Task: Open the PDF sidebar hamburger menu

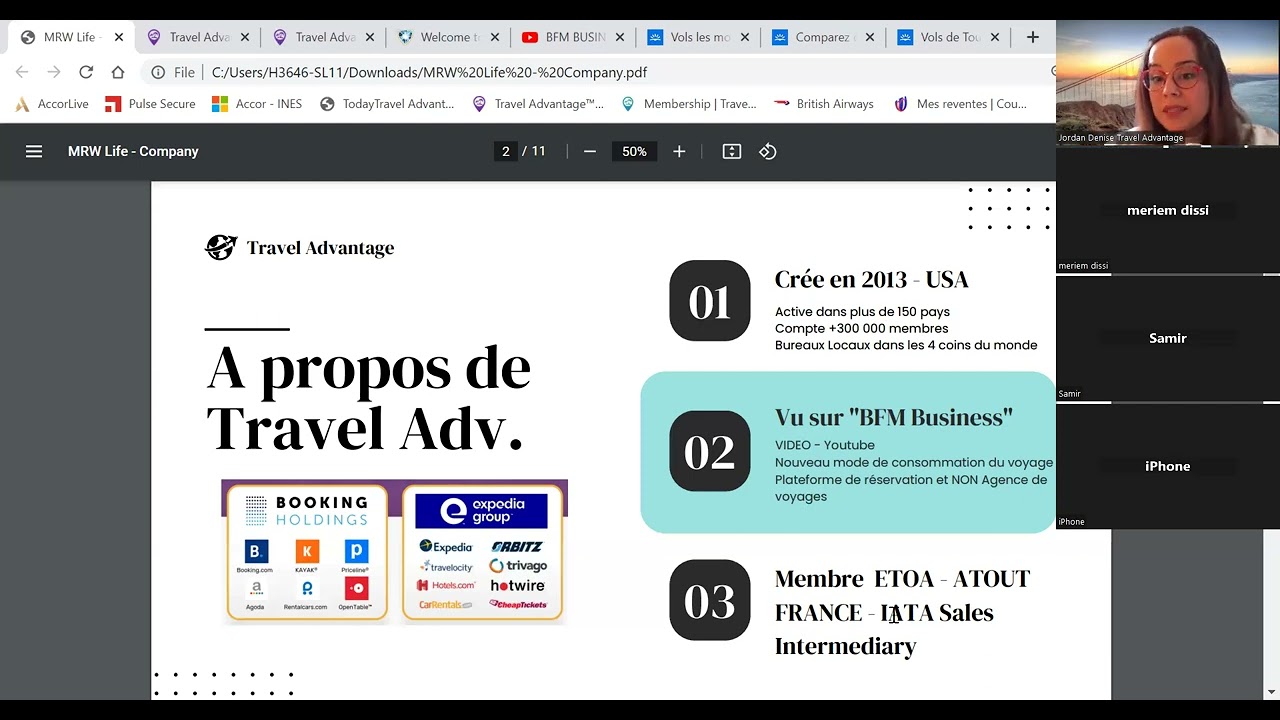Action: click(x=34, y=151)
